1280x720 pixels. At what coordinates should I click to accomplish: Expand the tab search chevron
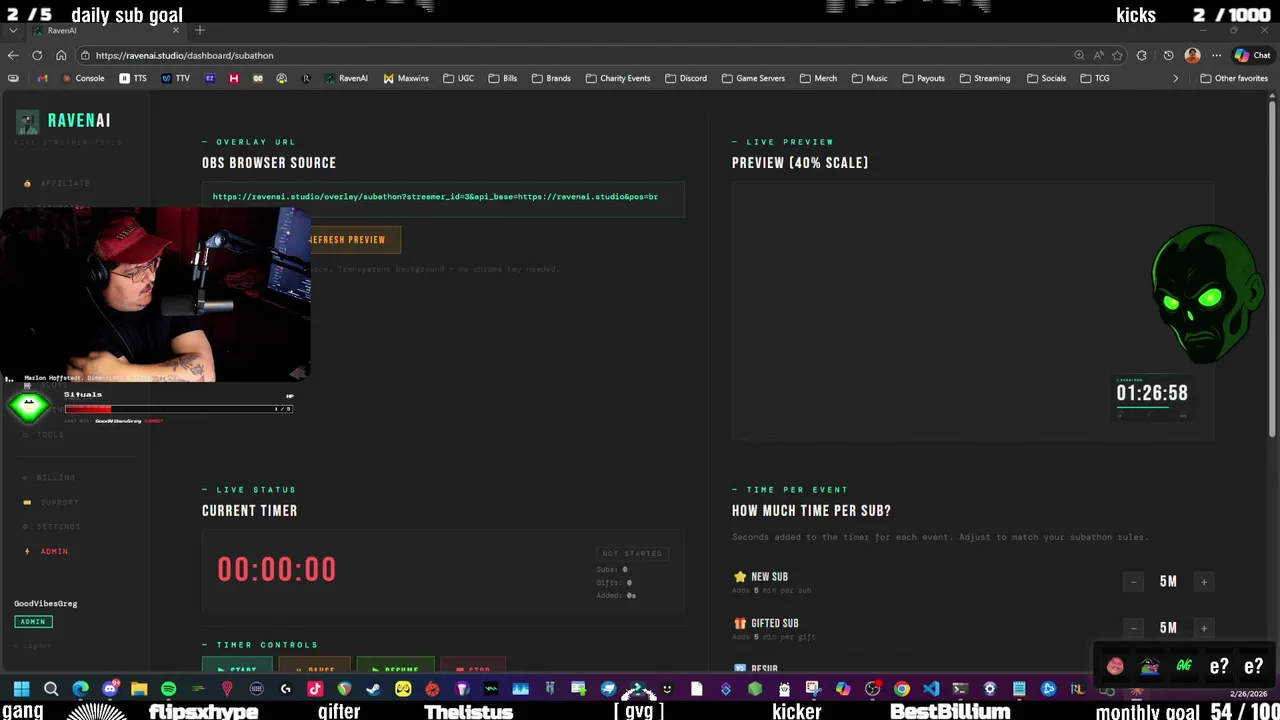coord(12,30)
